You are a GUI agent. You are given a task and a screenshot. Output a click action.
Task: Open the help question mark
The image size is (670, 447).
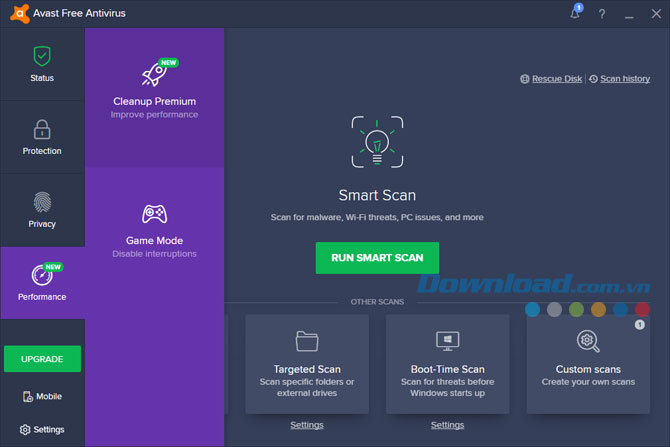[602, 14]
